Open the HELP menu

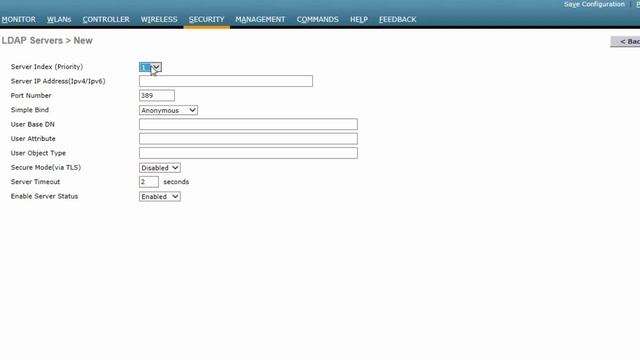(359, 19)
